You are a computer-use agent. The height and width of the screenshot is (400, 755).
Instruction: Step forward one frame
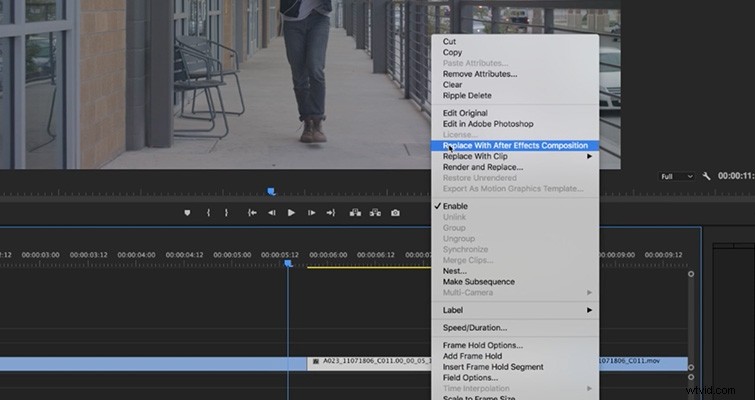[312, 213]
